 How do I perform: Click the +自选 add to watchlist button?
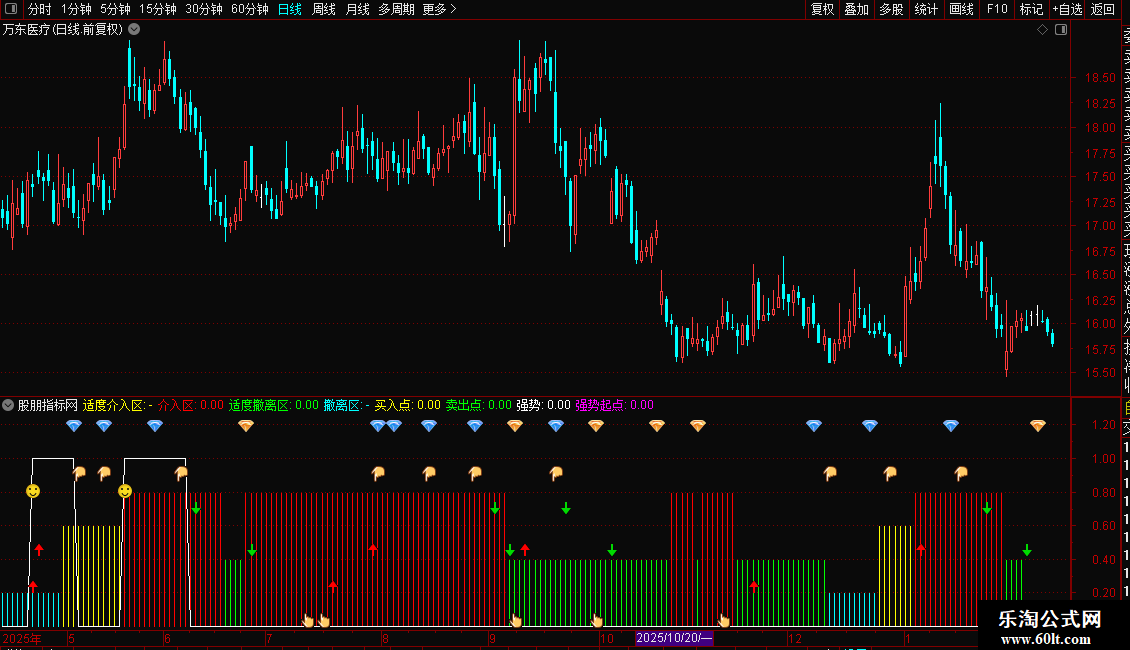pos(1066,9)
